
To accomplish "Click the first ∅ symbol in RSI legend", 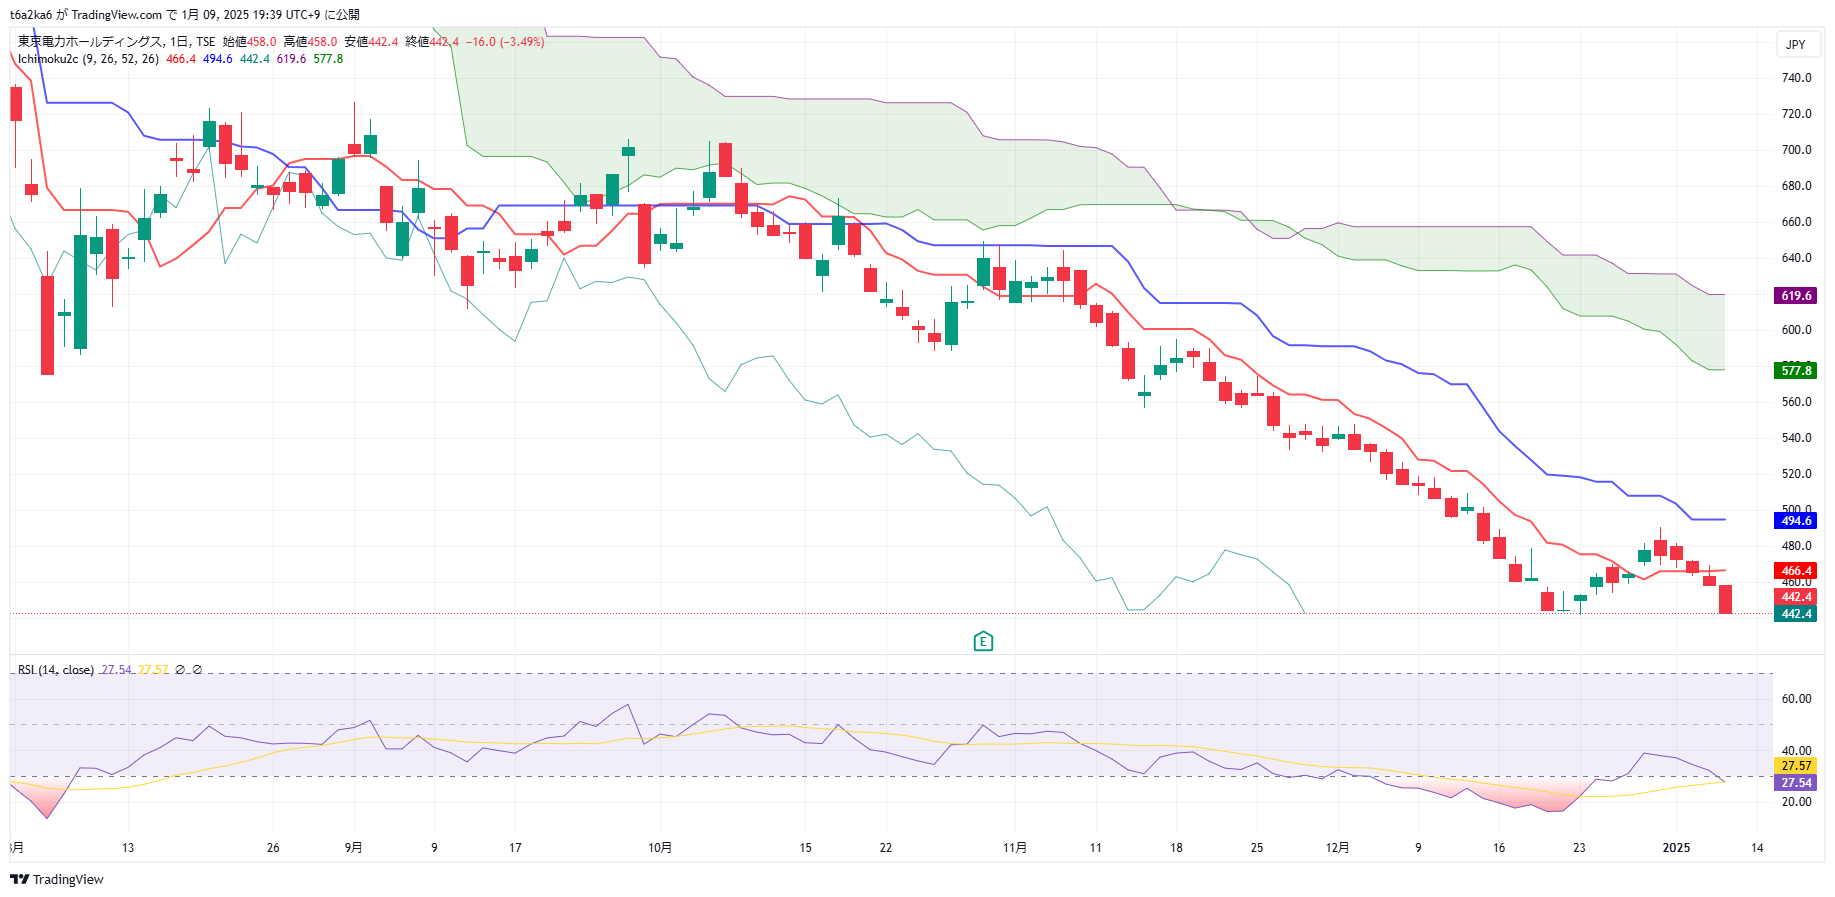I will 180,670.
